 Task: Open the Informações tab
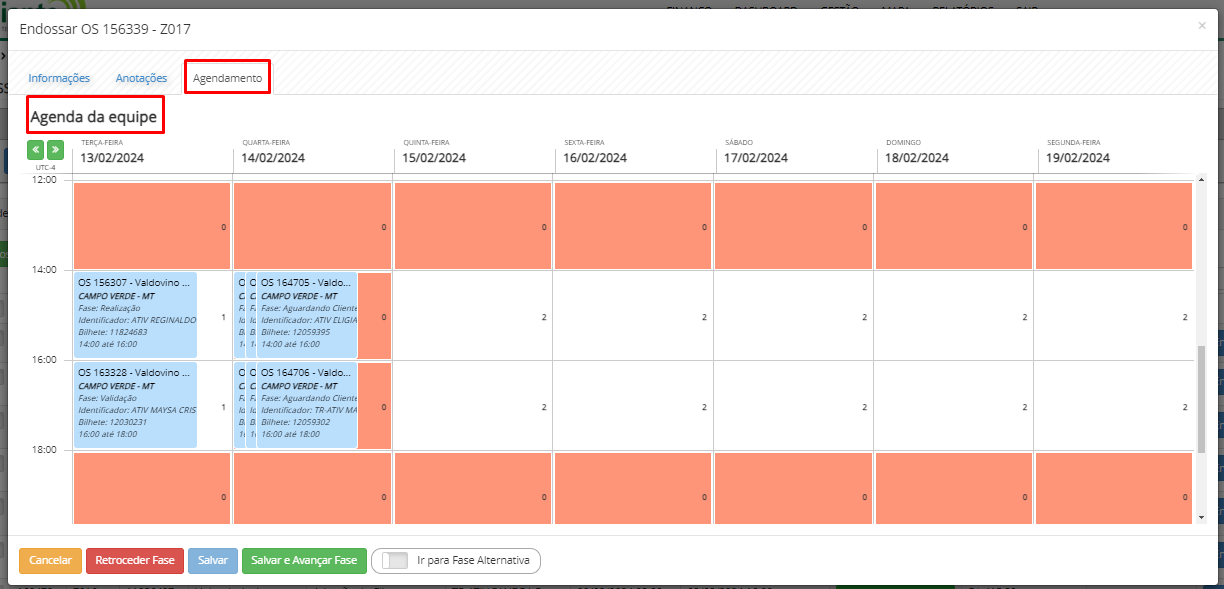pos(59,78)
